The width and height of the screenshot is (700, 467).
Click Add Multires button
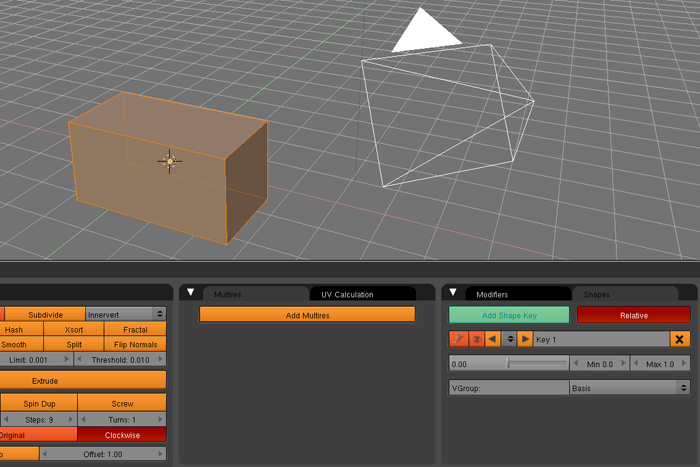coord(307,315)
